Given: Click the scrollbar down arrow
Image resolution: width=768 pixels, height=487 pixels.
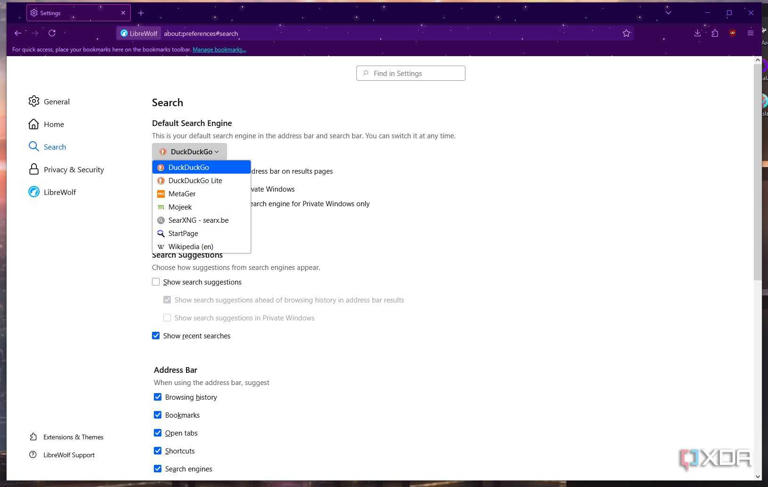Looking at the screenshot, I should pyautogui.click(x=758, y=476).
